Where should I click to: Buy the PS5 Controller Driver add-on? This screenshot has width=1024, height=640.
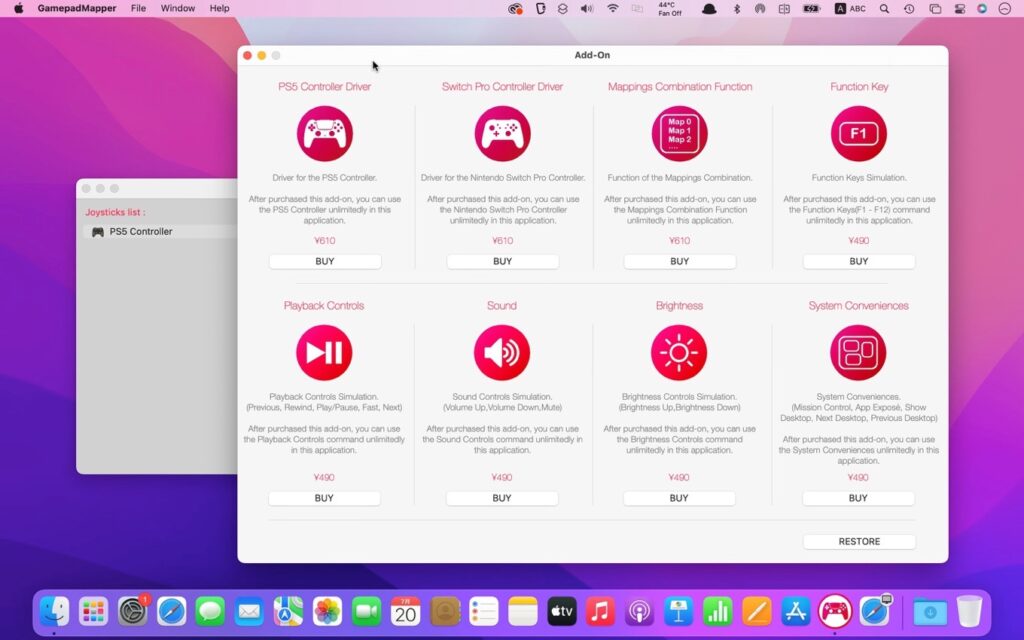click(324, 261)
